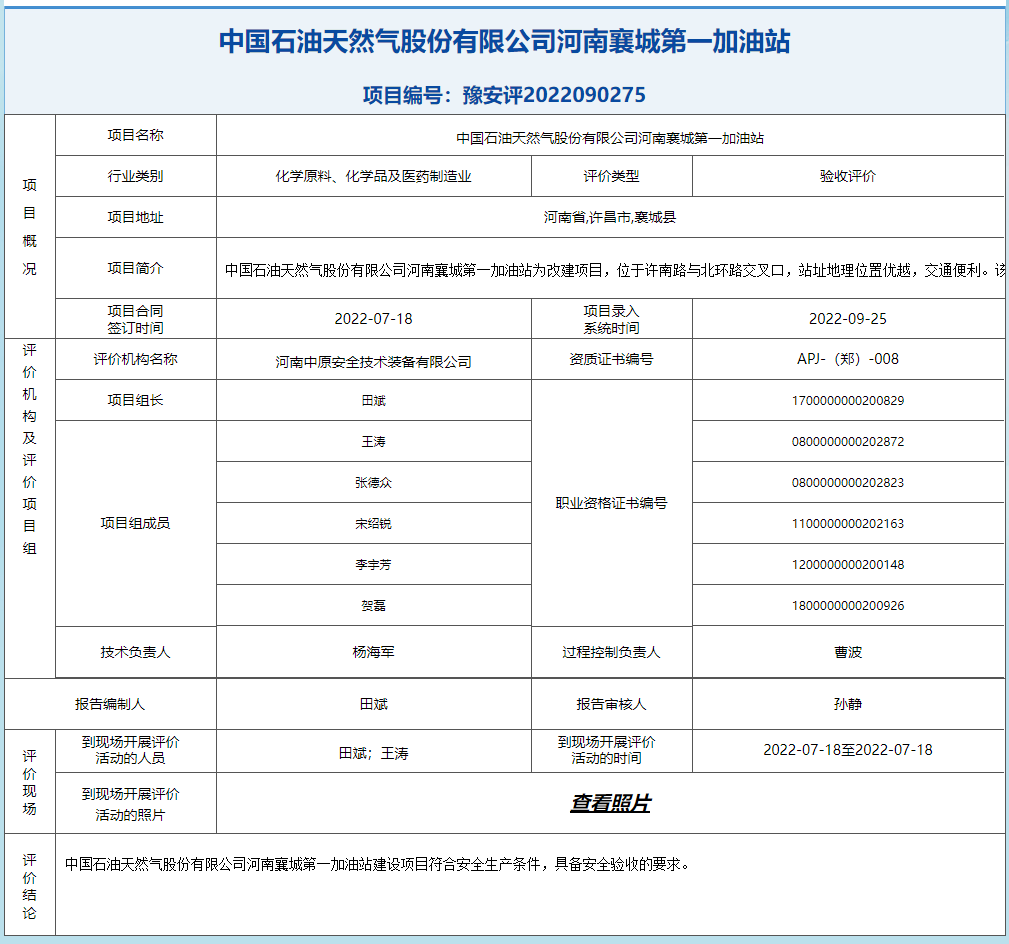Select certificate number 0800000000202872

pyautogui.click(x=847, y=441)
